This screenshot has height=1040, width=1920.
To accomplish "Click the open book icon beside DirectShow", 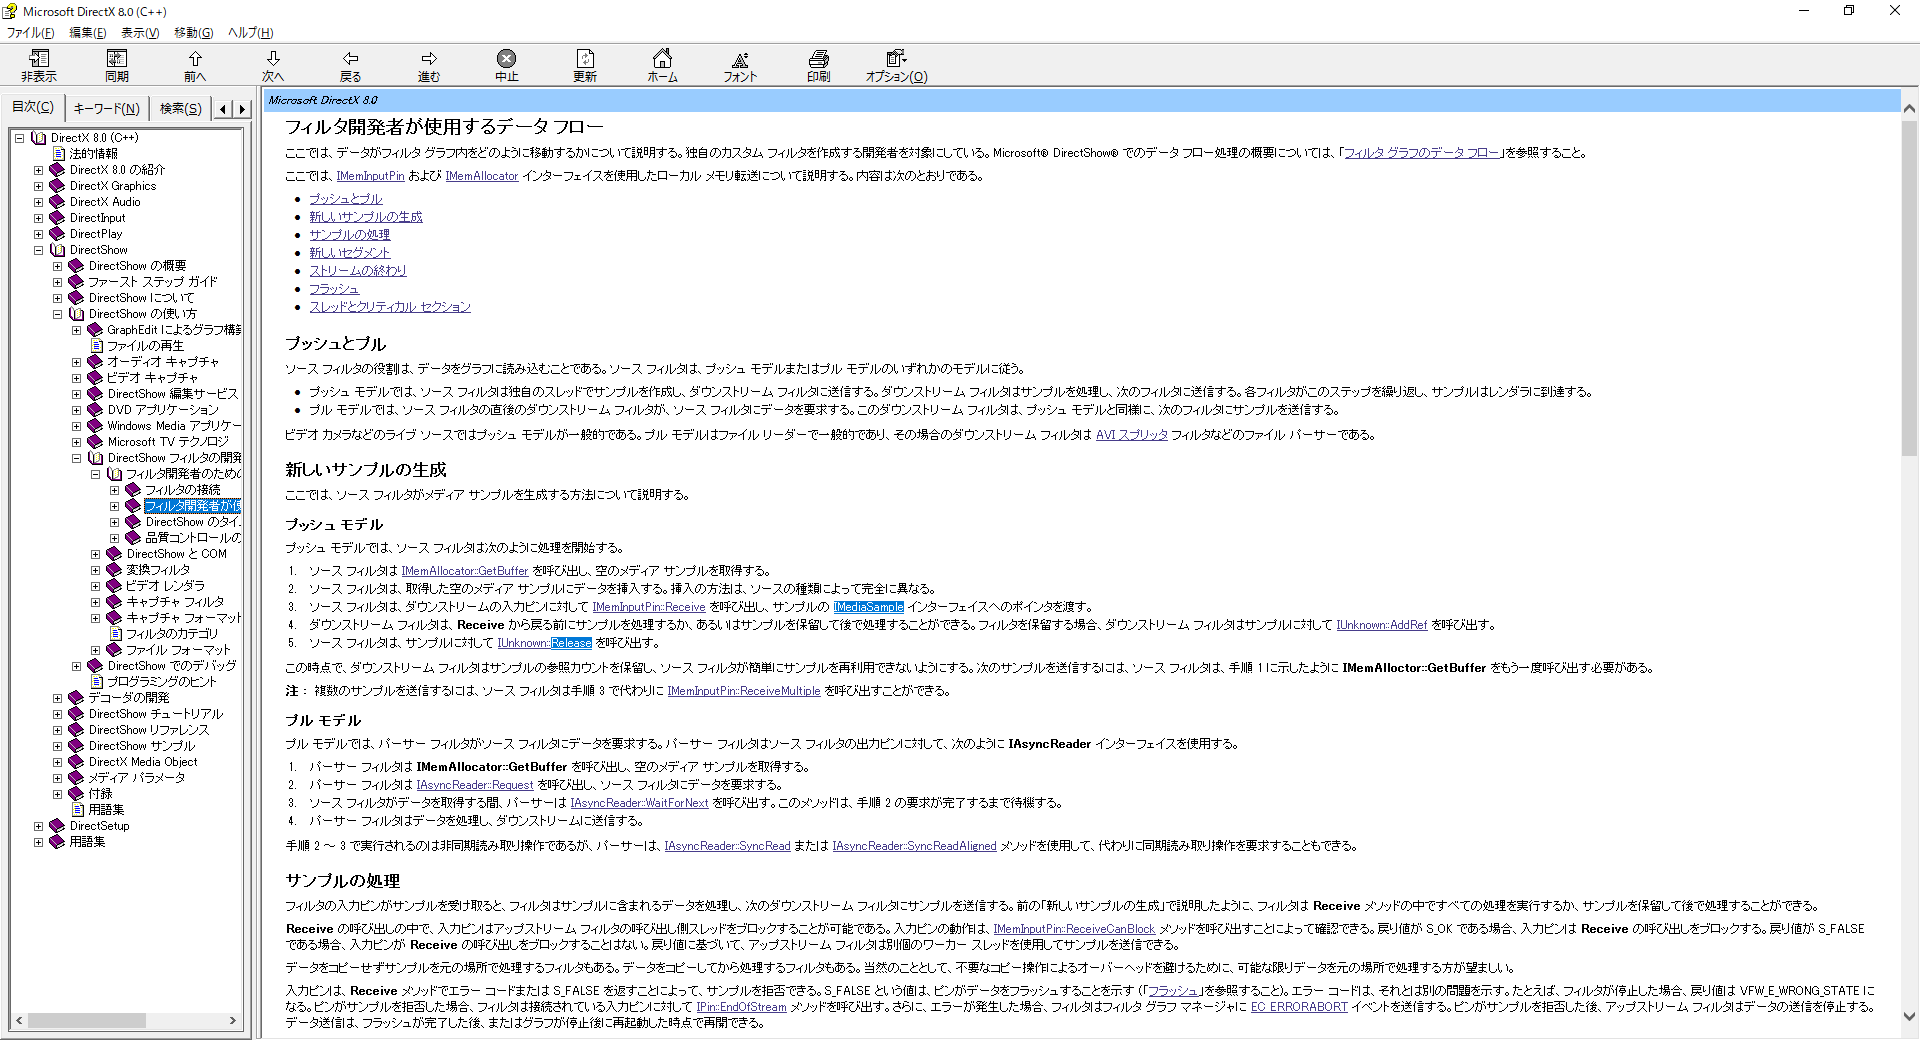I will click(x=58, y=250).
